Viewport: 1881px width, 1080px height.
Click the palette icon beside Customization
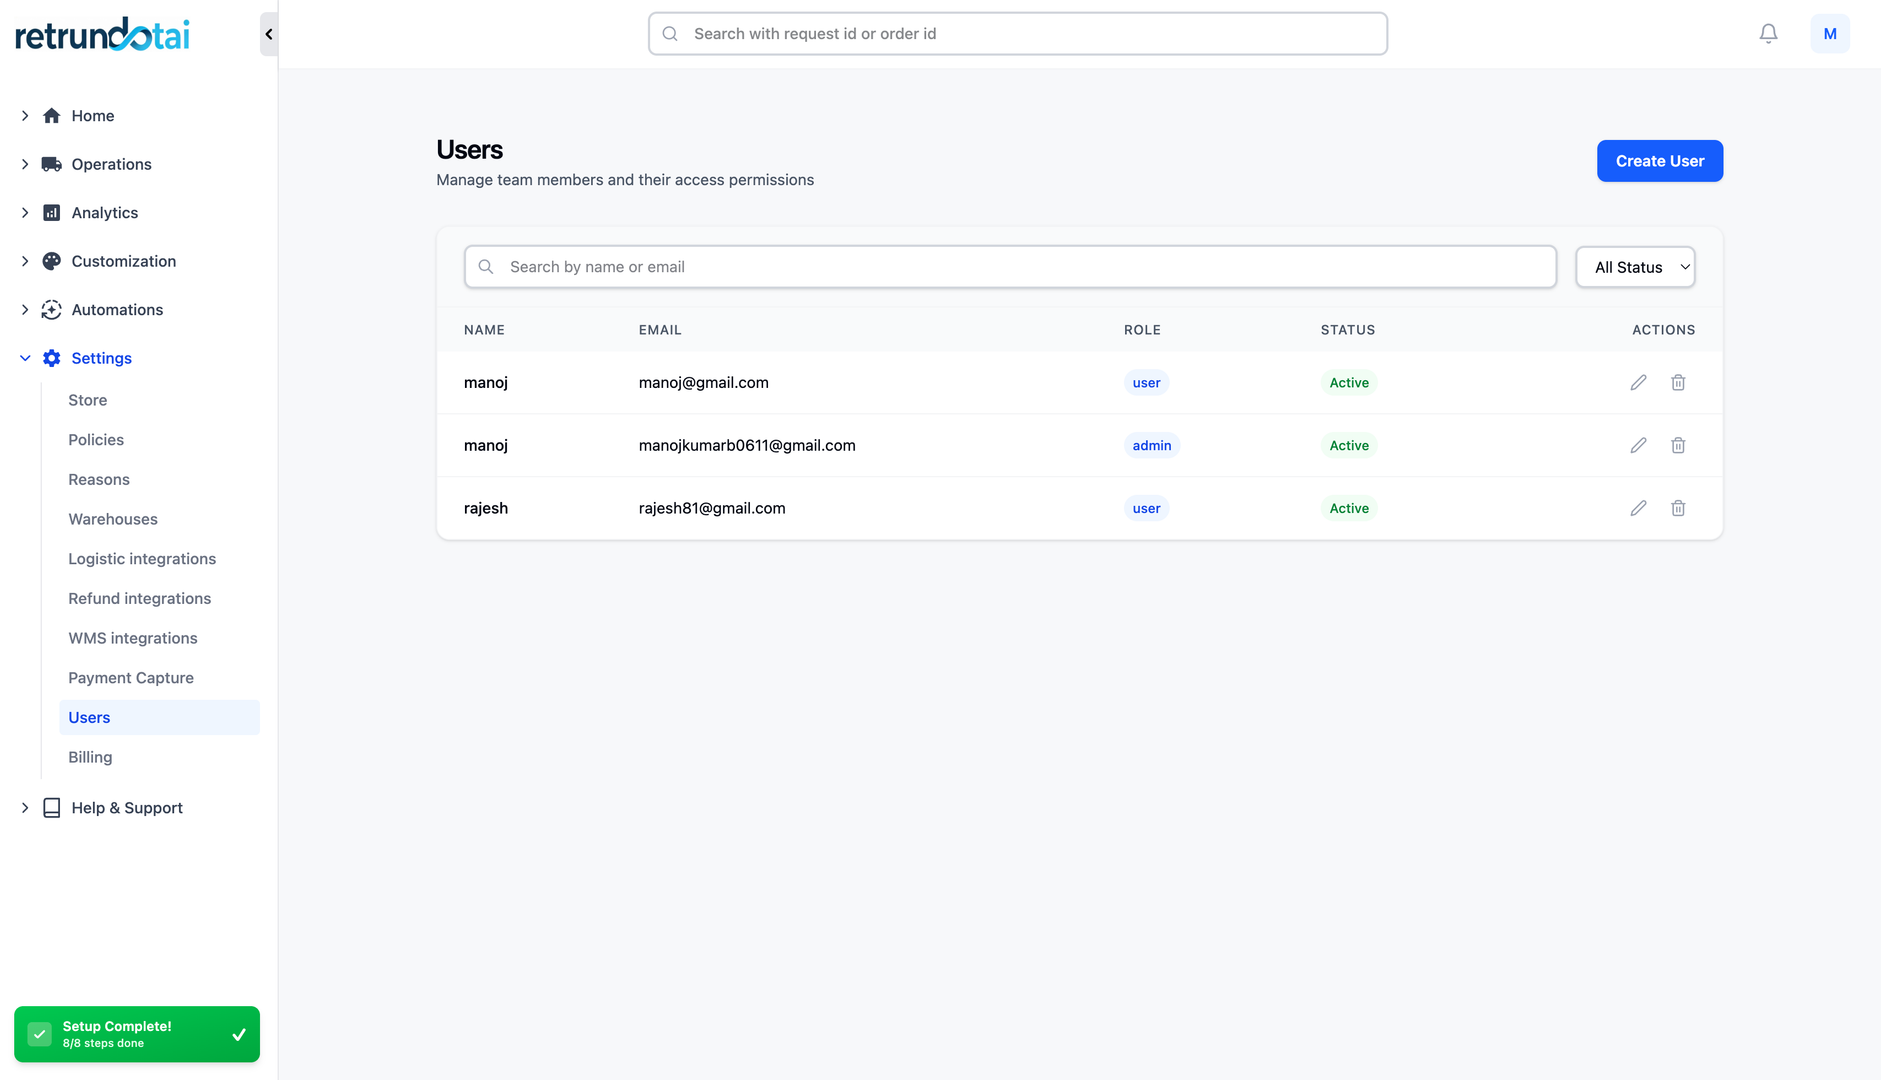pos(51,261)
